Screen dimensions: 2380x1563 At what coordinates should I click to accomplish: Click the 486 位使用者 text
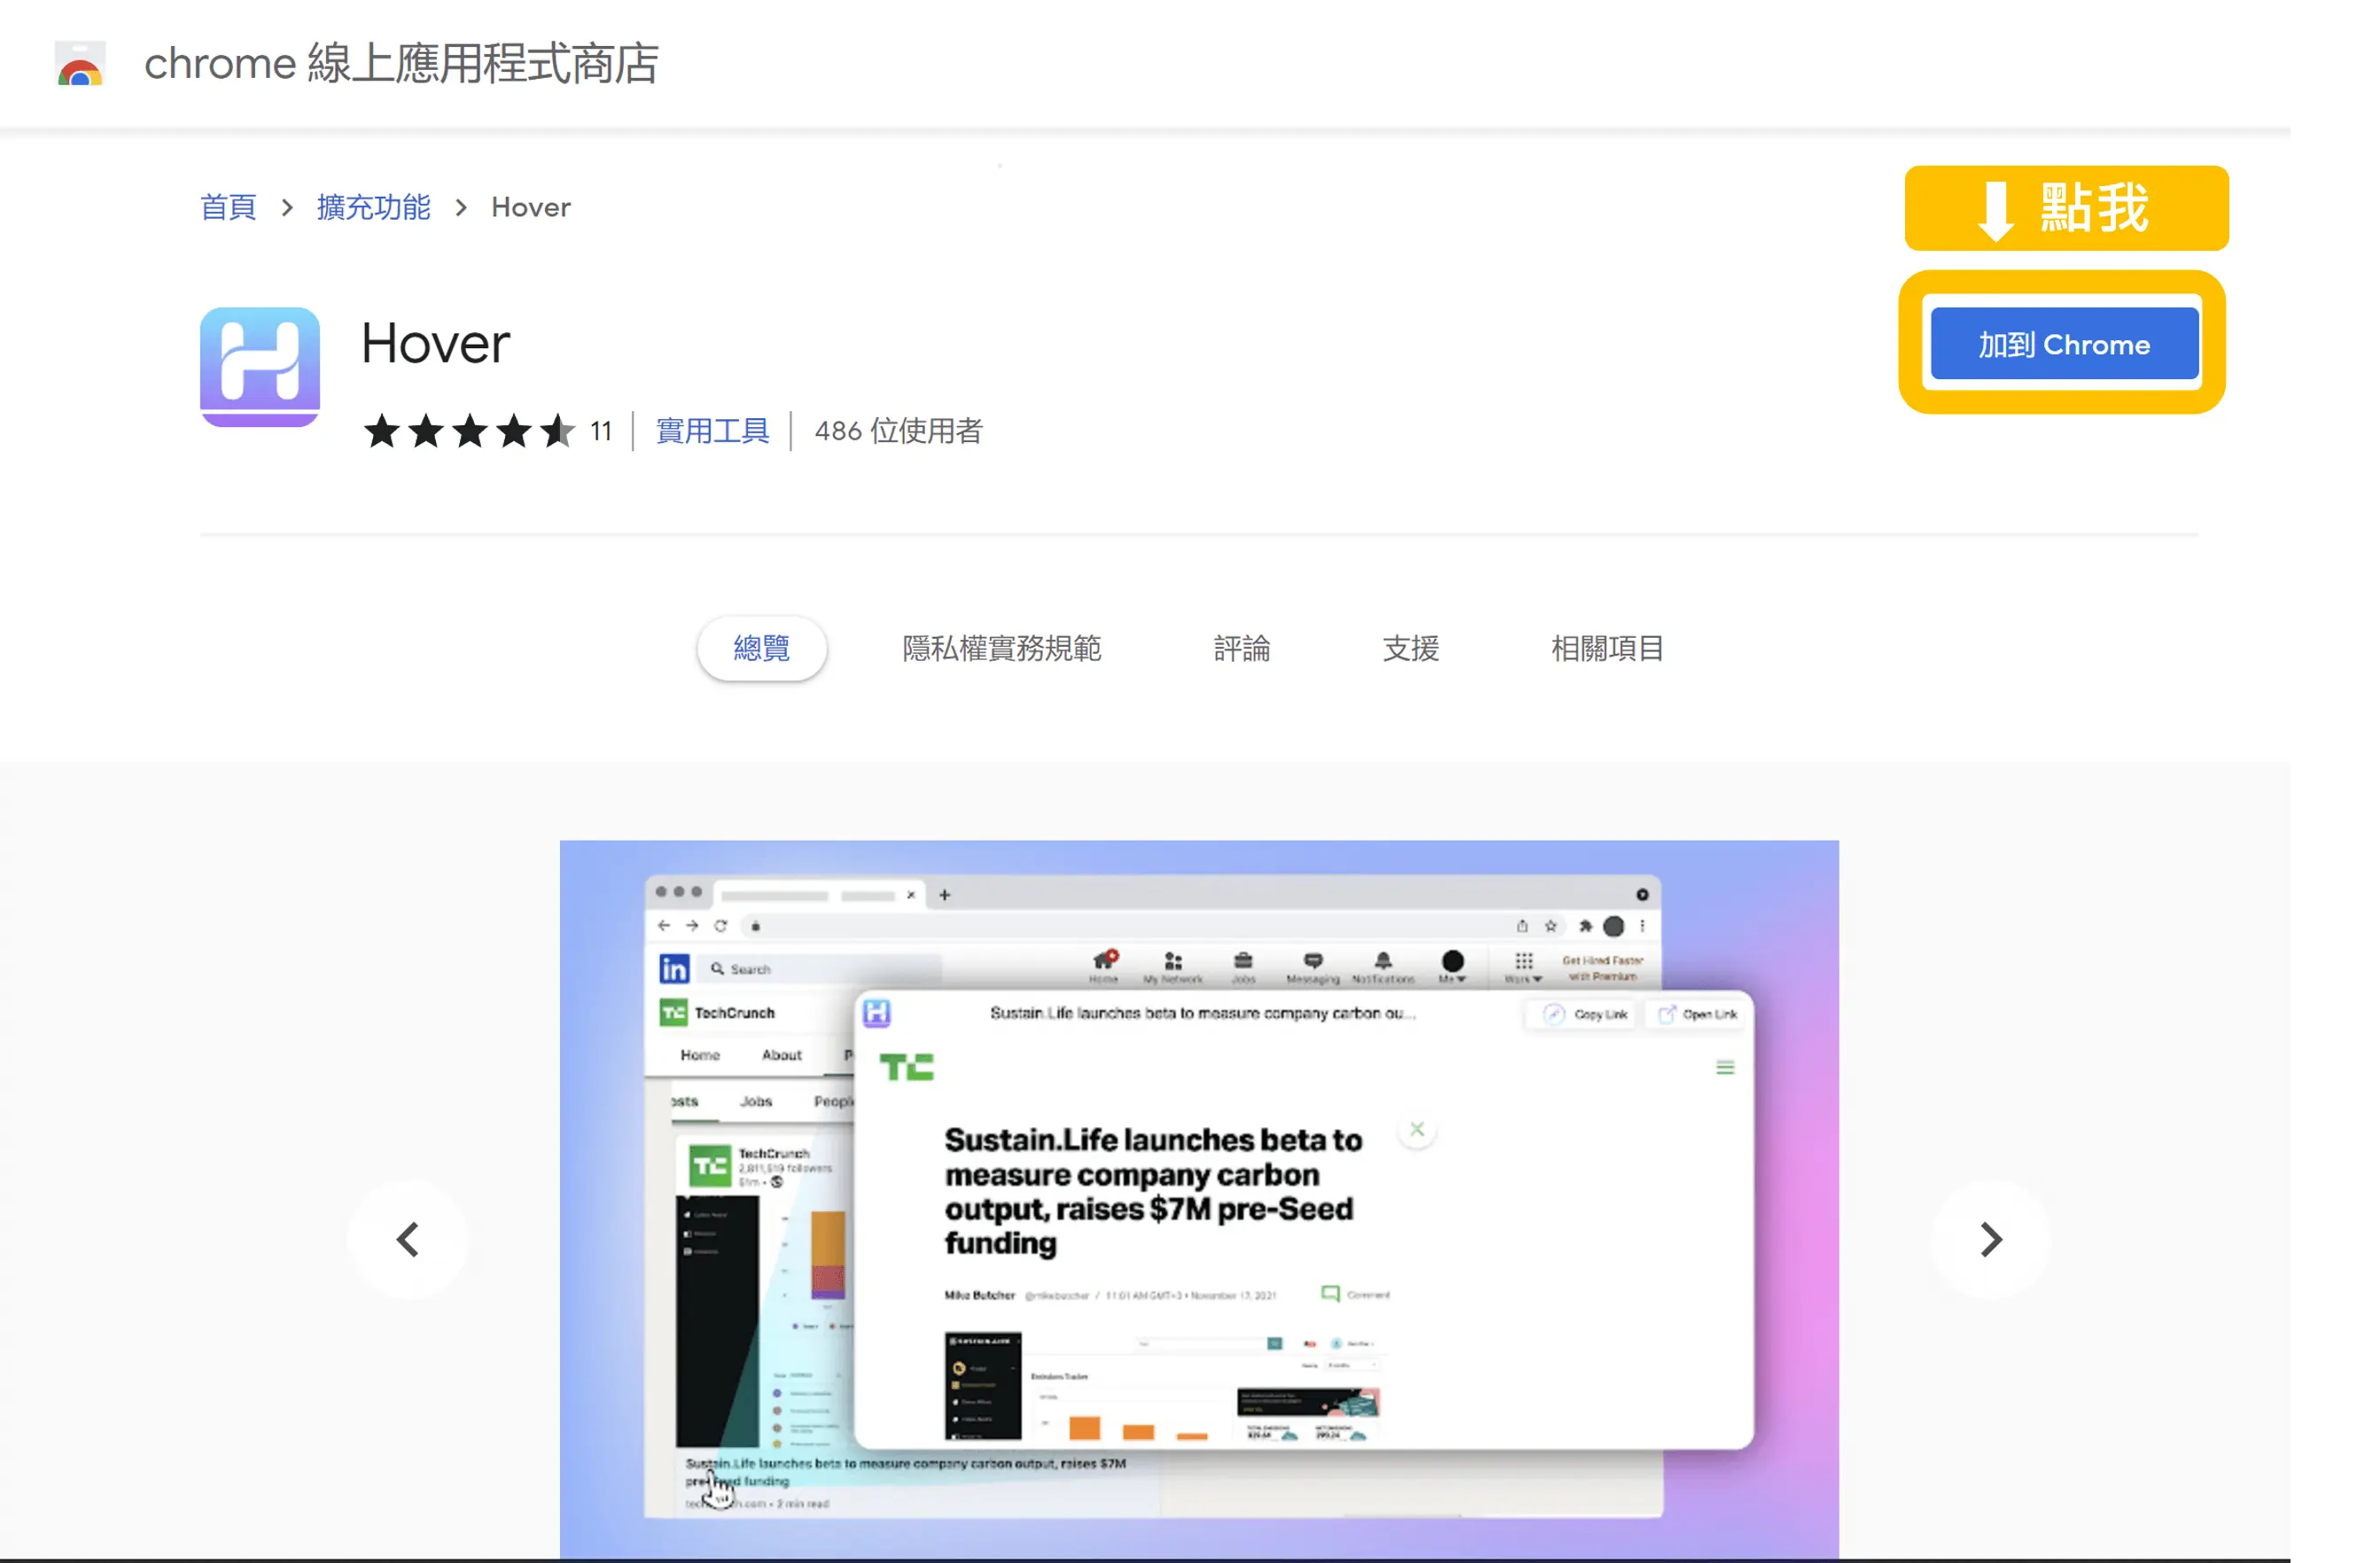tap(898, 431)
